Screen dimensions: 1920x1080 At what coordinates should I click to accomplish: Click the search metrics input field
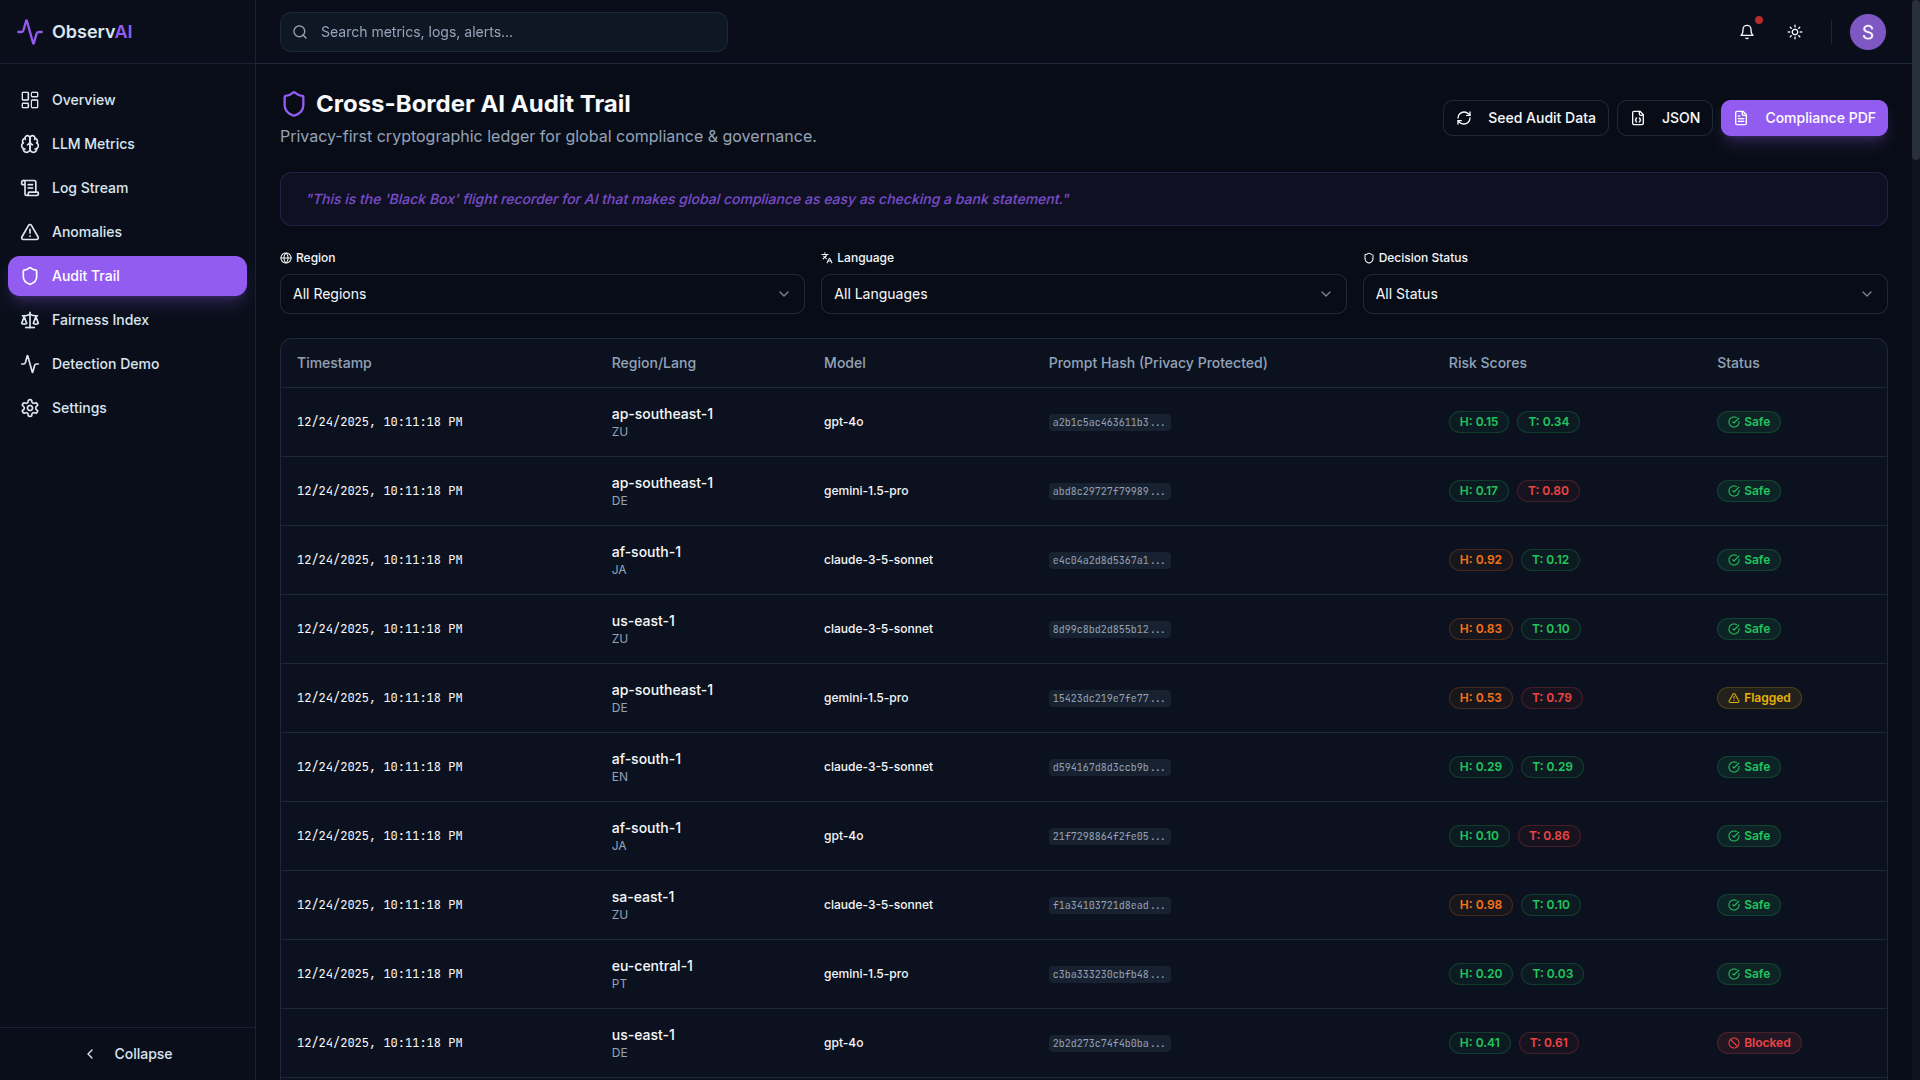504,32
